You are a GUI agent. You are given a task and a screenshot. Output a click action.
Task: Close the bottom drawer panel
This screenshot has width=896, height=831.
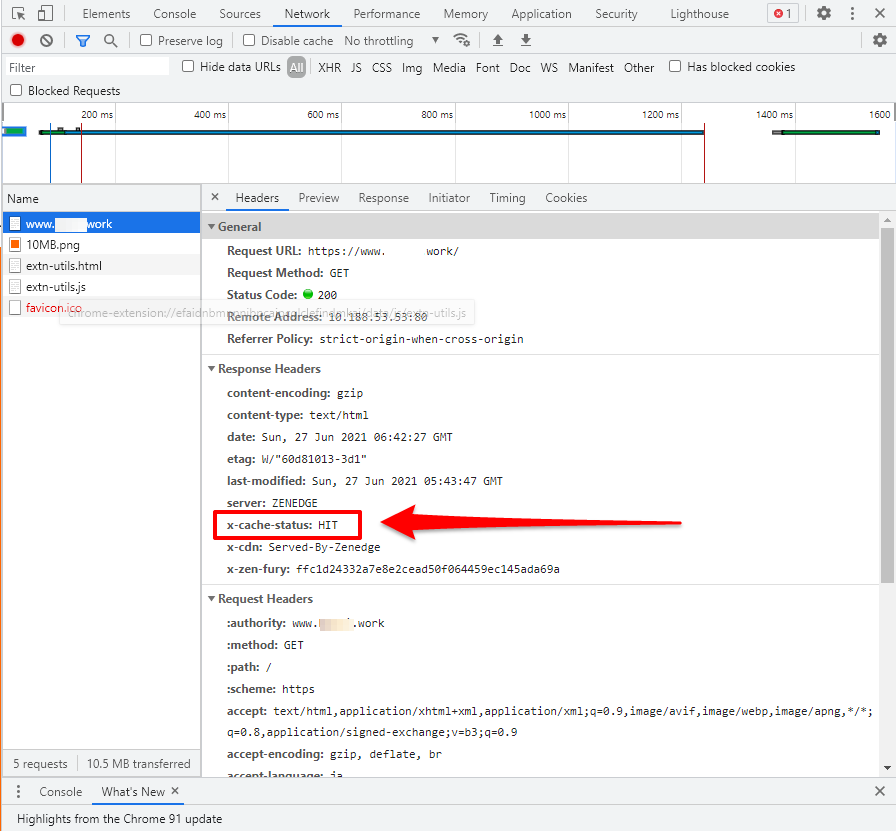[x=880, y=791]
